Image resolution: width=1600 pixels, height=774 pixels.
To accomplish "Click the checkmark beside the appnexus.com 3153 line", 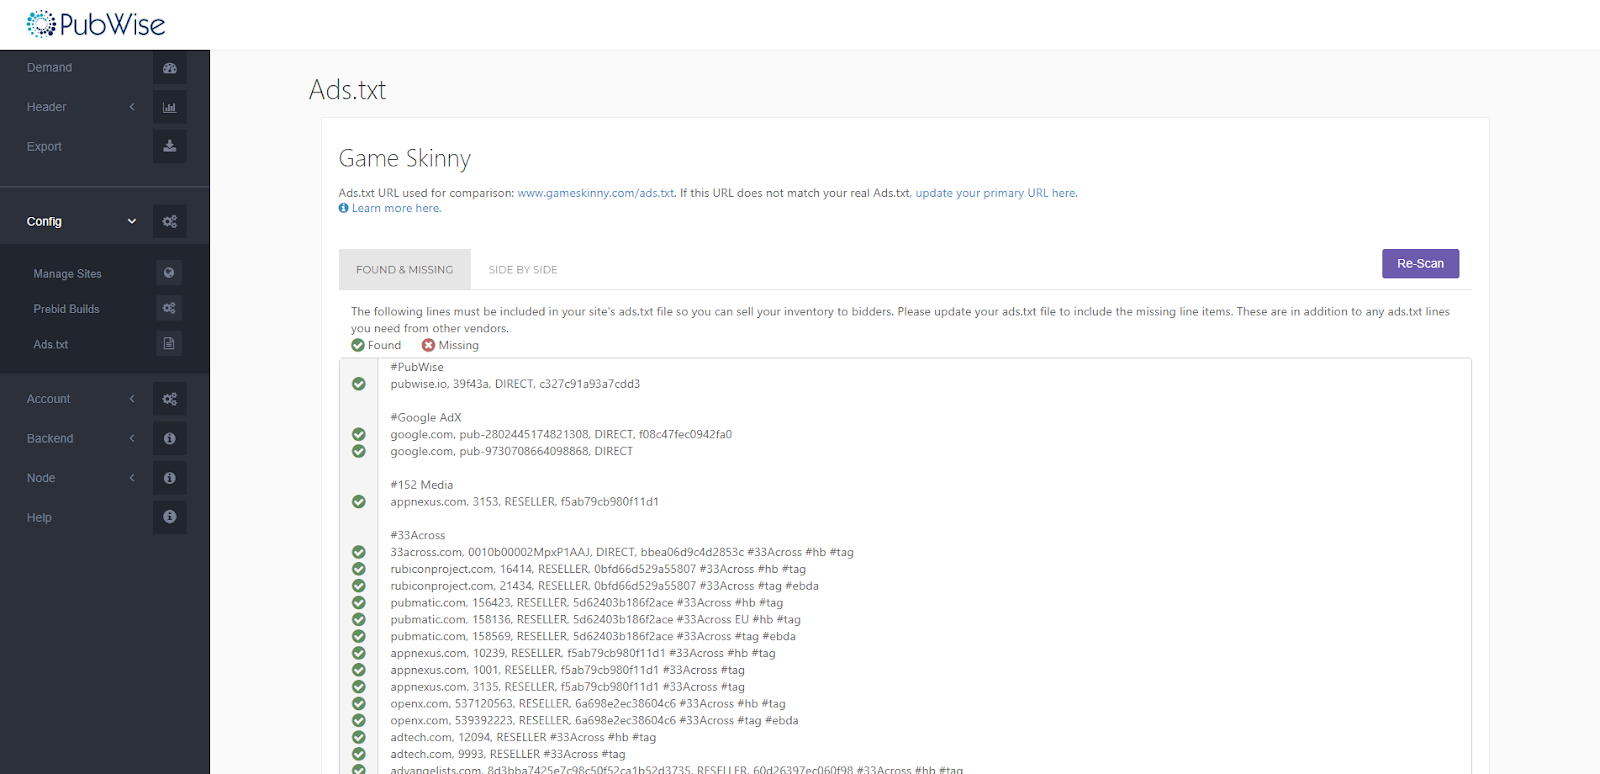I will (359, 502).
